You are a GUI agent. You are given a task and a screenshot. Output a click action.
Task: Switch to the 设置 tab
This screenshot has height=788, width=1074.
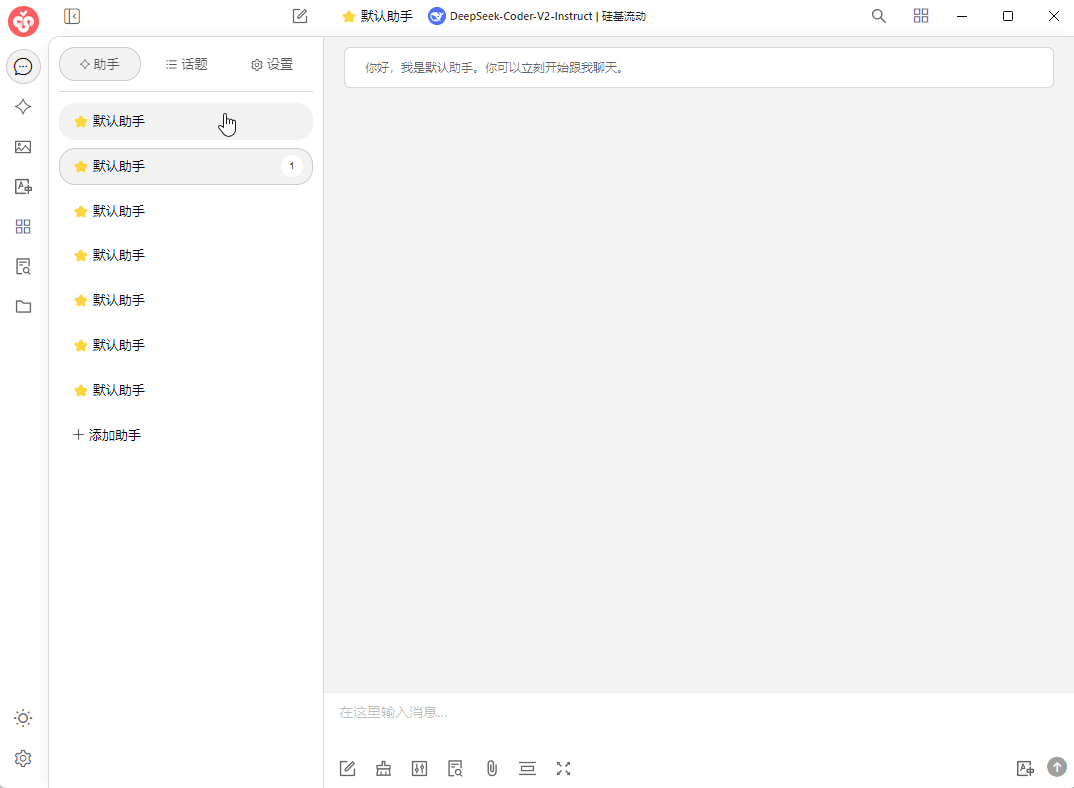tap(272, 64)
